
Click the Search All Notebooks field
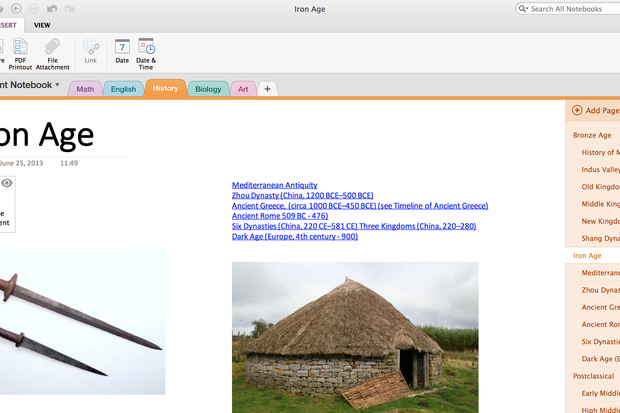[x=569, y=8]
